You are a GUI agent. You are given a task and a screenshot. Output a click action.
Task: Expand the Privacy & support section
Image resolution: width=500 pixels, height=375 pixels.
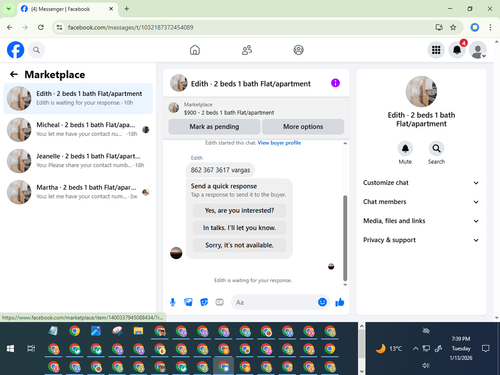(x=421, y=240)
